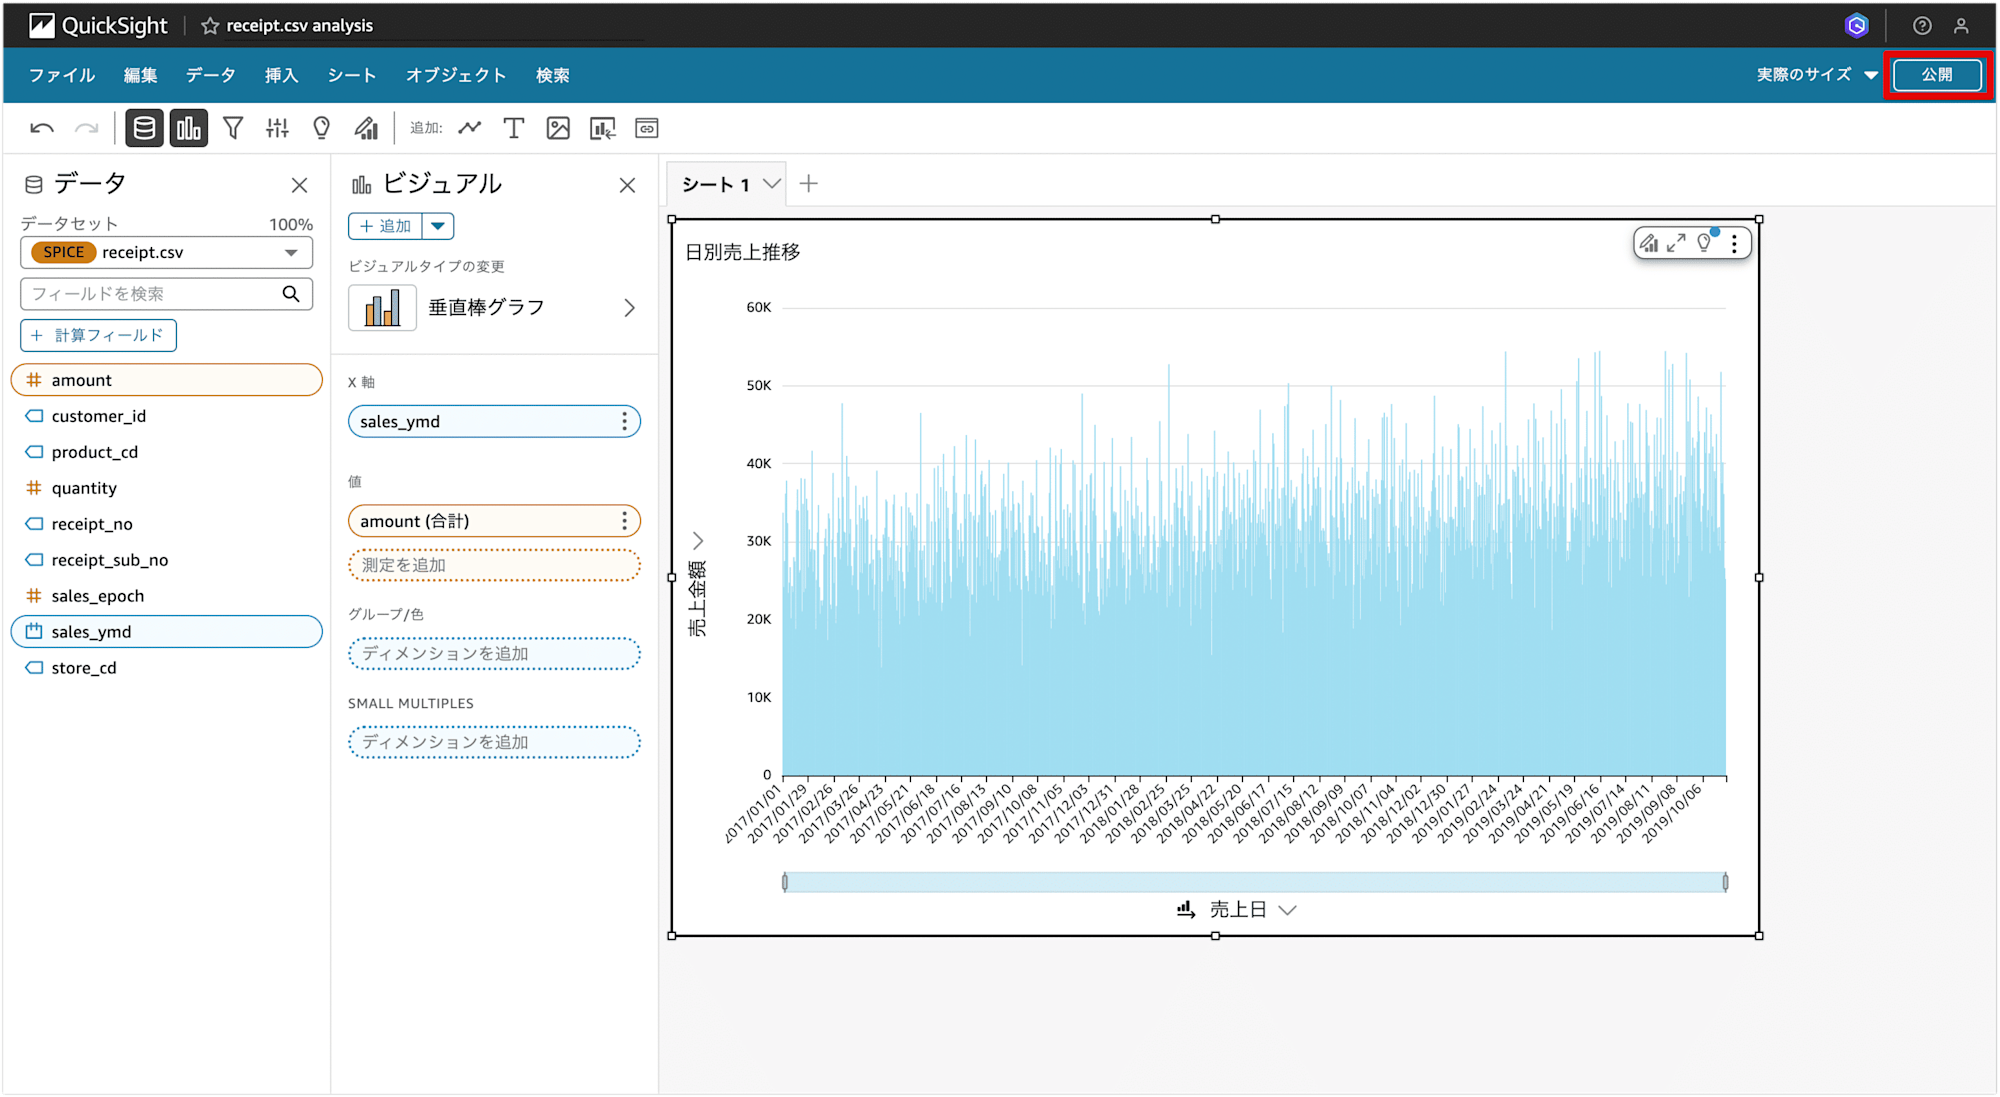Select the sales_ymd field in data list
The height and width of the screenshot is (1097, 2000).
166,632
